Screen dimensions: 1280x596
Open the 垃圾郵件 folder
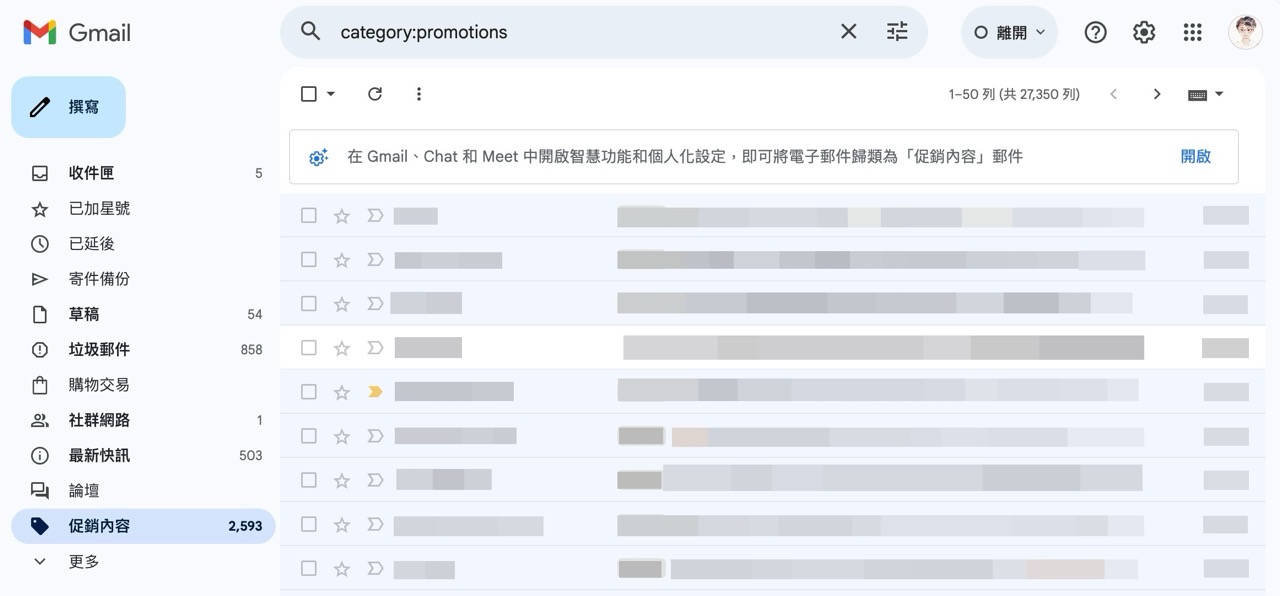point(99,349)
